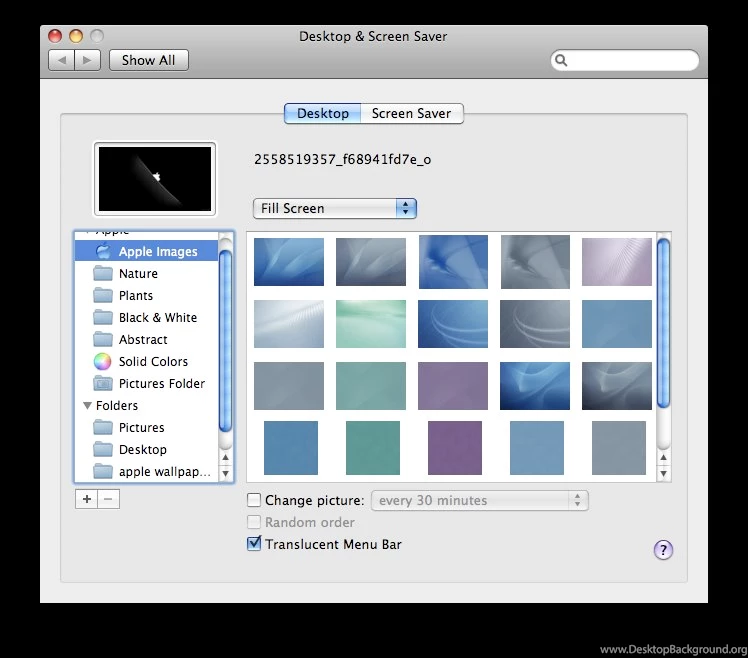This screenshot has height=658, width=748.
Task: Go back with the left arrow button
Action: pos(62,60)
